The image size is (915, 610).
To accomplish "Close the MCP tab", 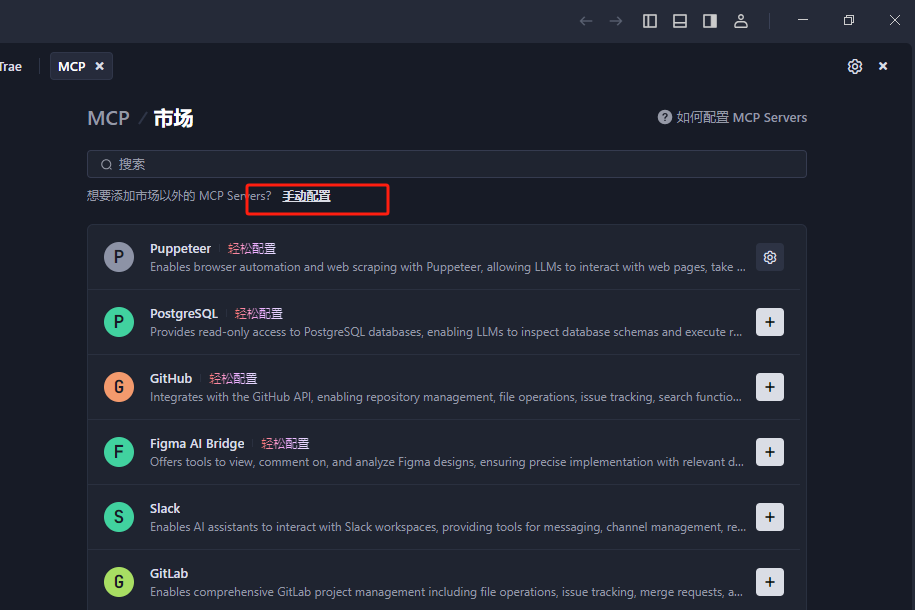I will (x=99, y=66).
